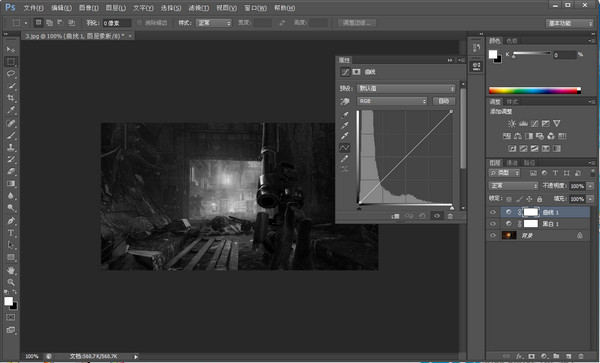
Task: Select the Lasso tool
Action: click(x=11, y=73)
